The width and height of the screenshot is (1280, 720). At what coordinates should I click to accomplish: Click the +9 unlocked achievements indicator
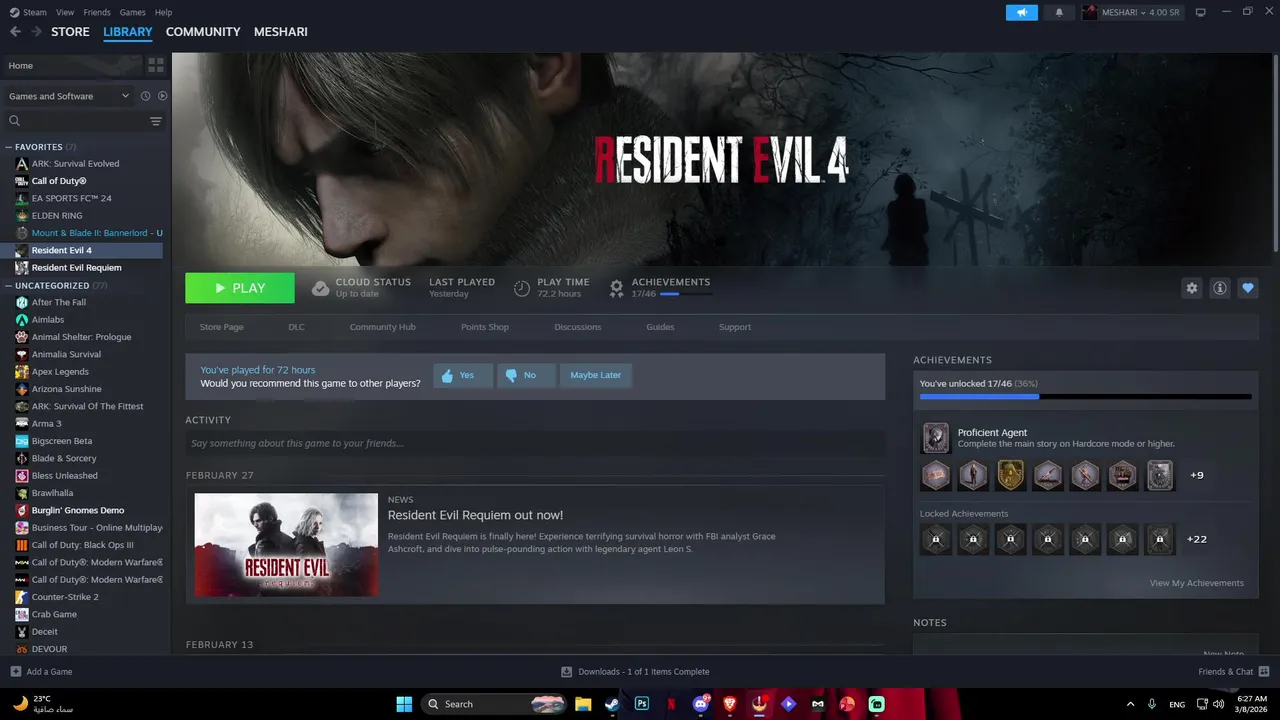click(1196, 475)
